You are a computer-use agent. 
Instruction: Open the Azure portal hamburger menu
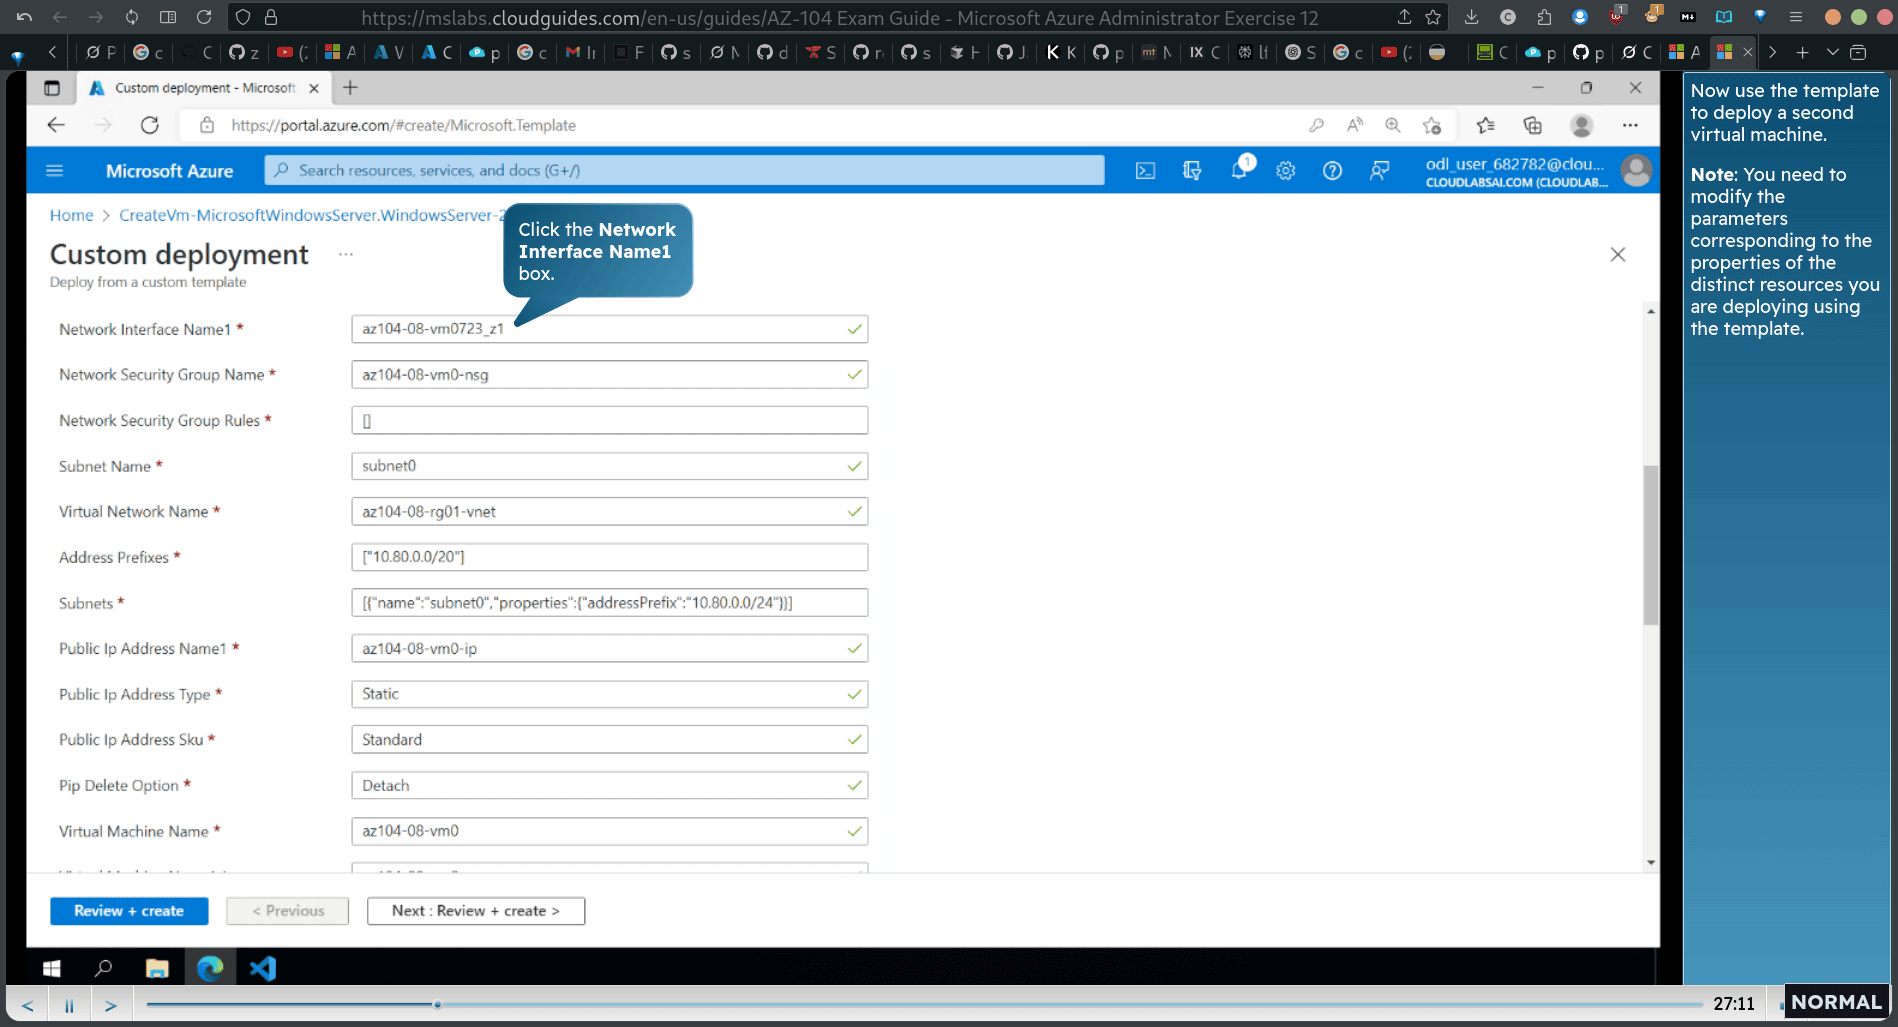pyautogui.click(x=55, y=171)
